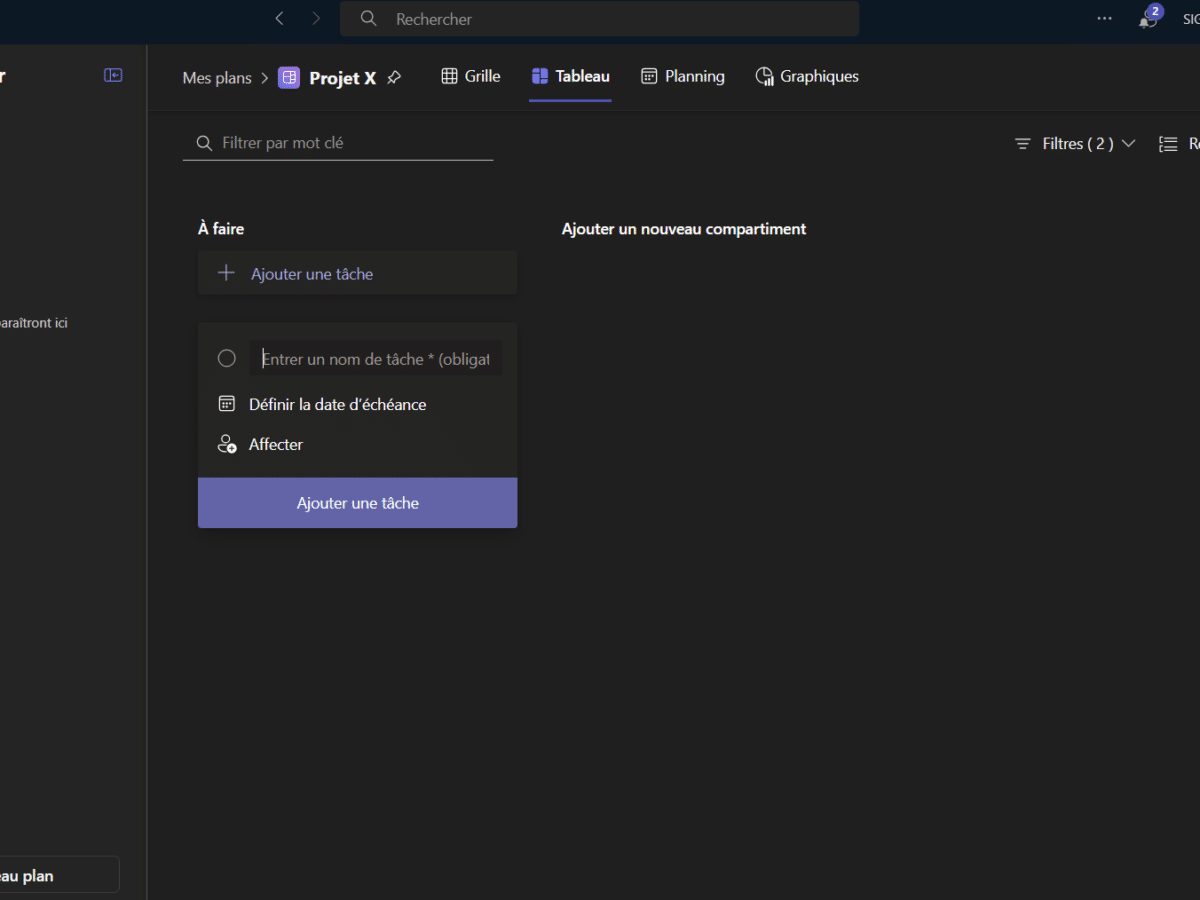1200x900 pixels.
Task: Click the forward navigation arrow
Action: click(316, 19)
